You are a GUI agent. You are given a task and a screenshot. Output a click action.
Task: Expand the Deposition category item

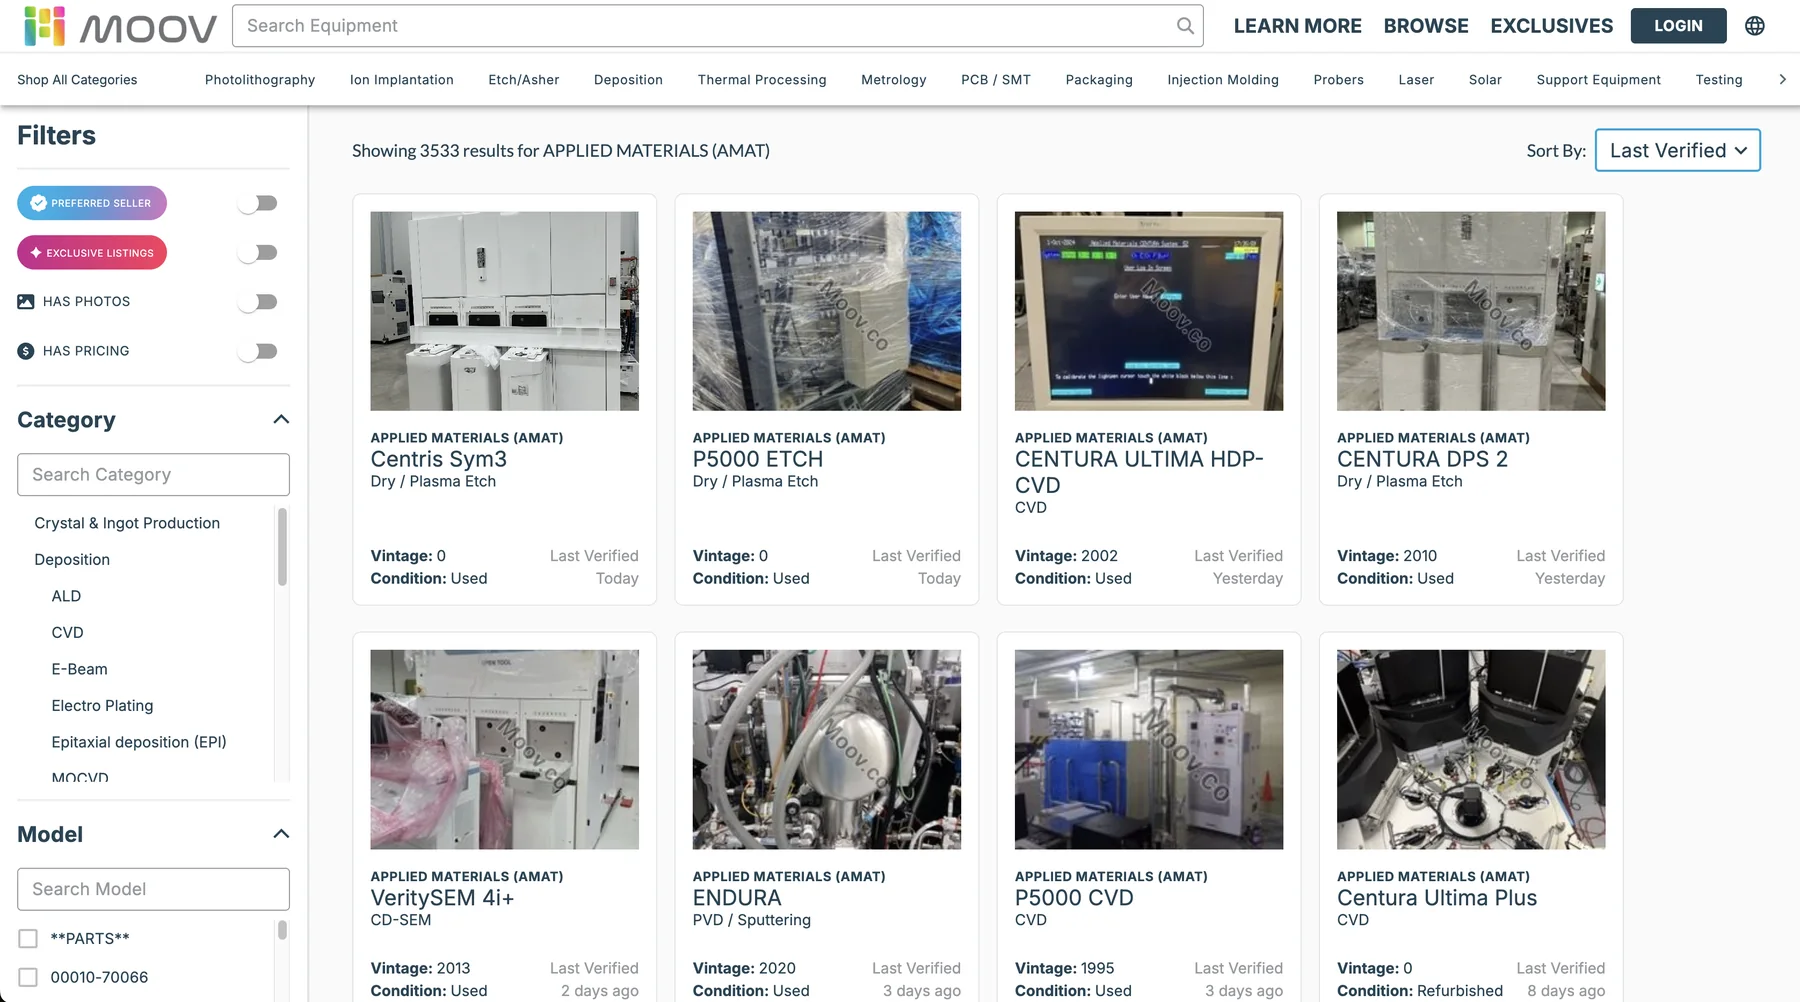(72, 559)
